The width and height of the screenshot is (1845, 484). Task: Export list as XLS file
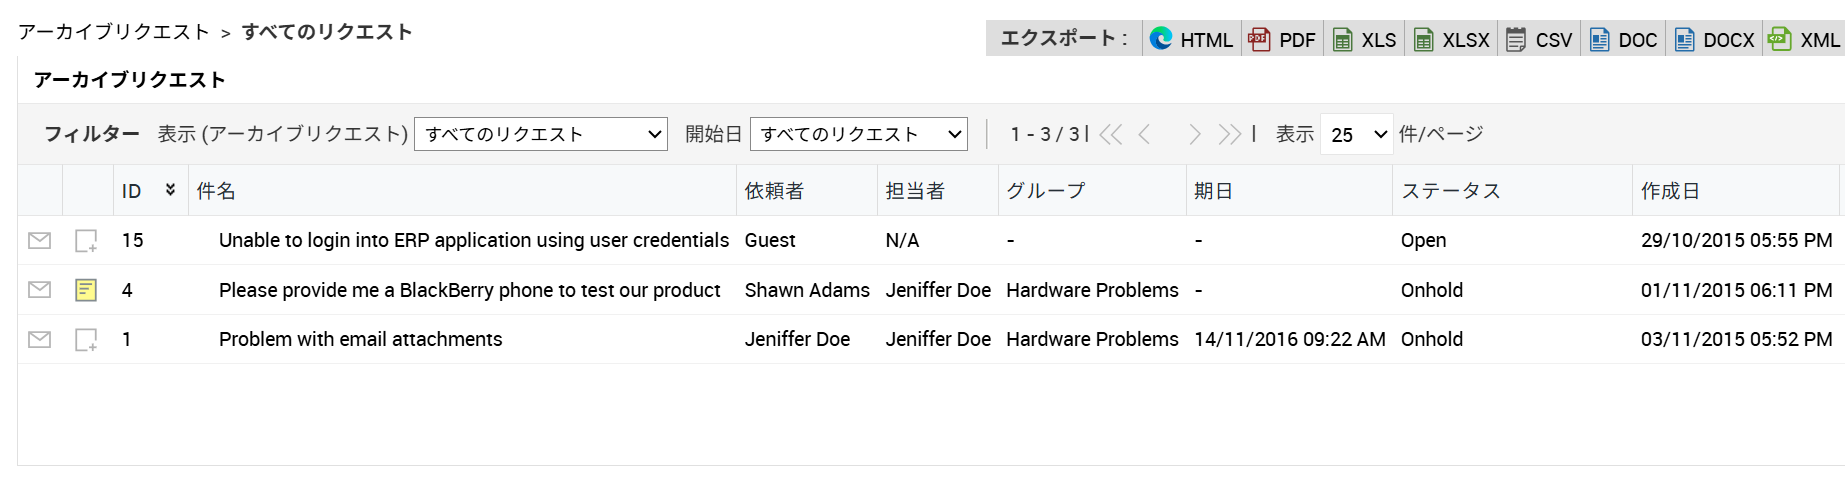pyautogui.click(x=1365, y=40)
